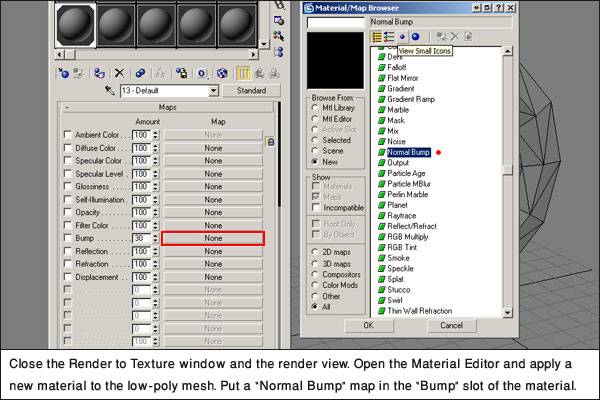Click the Show Map in Viewport cube icon

(222, 73)
